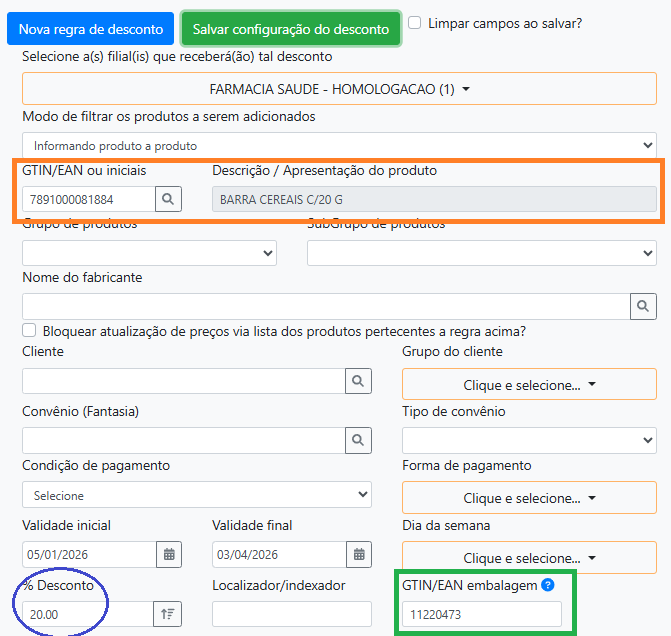Viewport: 671px width, 636px height.
Task: Open calendar for Validade inicial
Action: pos(169,554)
